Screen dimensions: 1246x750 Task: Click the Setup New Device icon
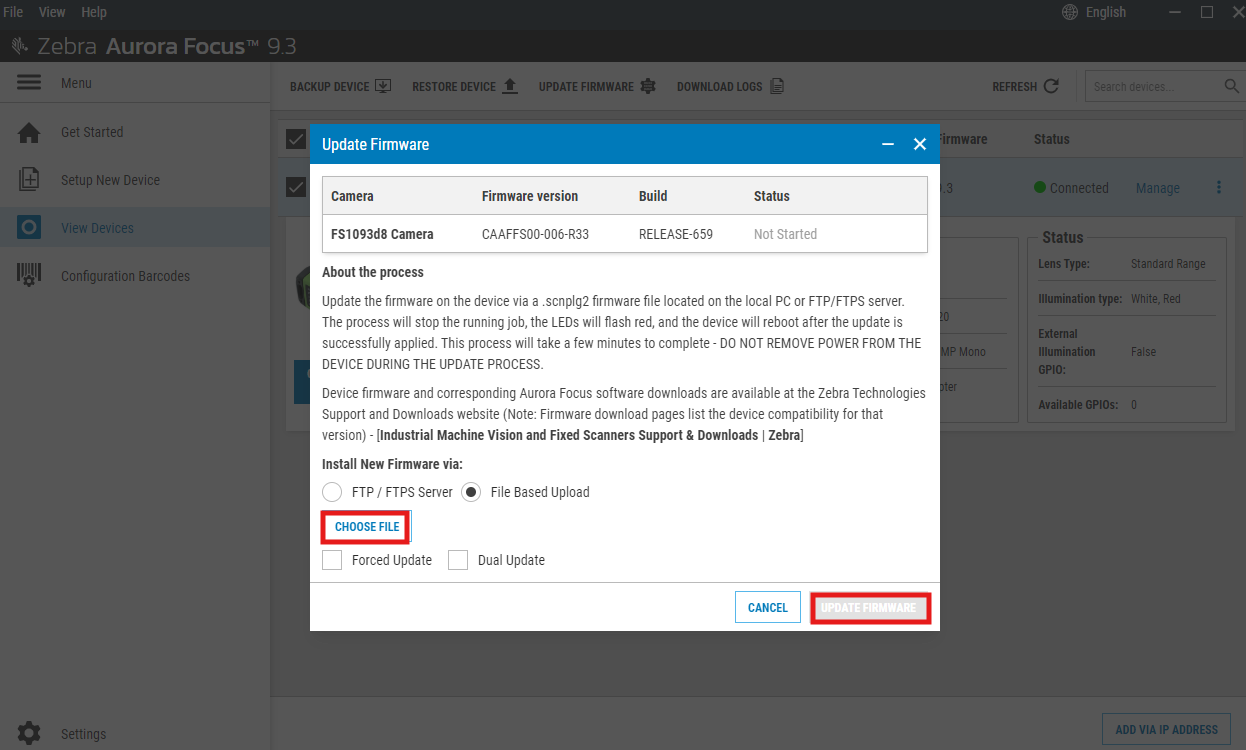[x=29, y=180]
